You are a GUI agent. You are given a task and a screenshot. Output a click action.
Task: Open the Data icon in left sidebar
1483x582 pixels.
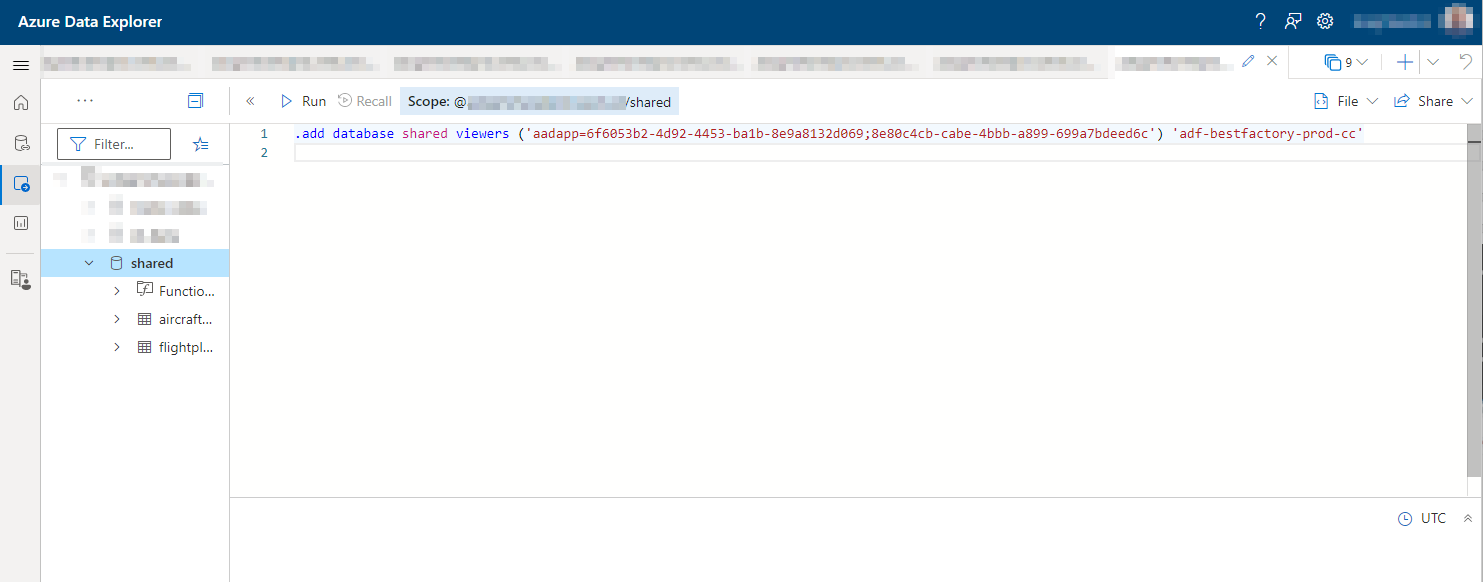click(x=20, y=143)
